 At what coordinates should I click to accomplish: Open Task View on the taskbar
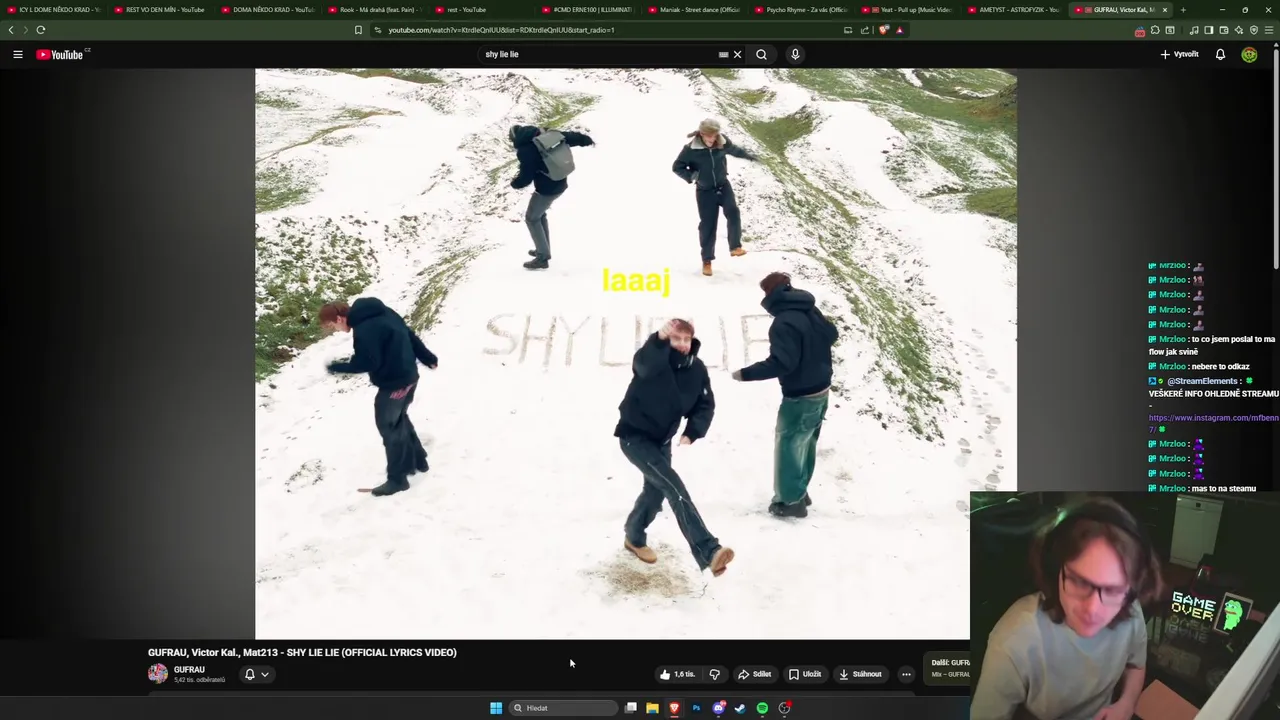[x=631, y=708]
